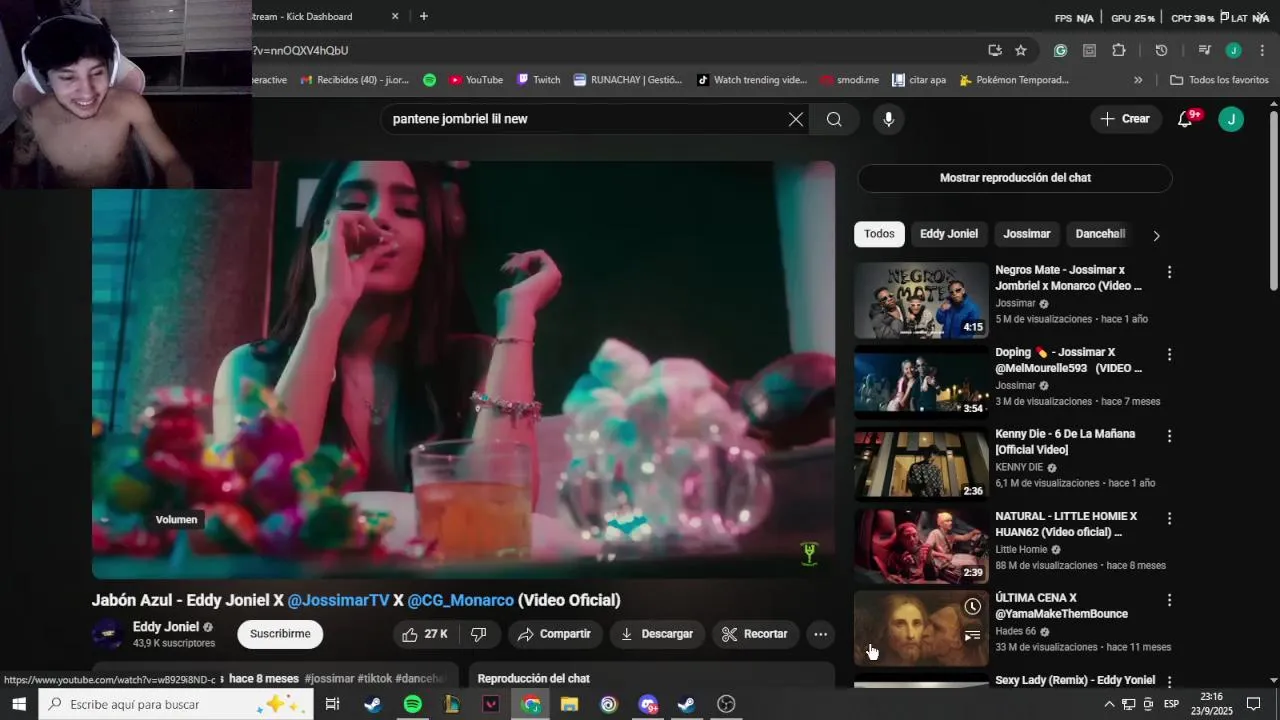1280x720 pixels.
Task: Open options for Kenny Die video
Action: point(1169,436)
